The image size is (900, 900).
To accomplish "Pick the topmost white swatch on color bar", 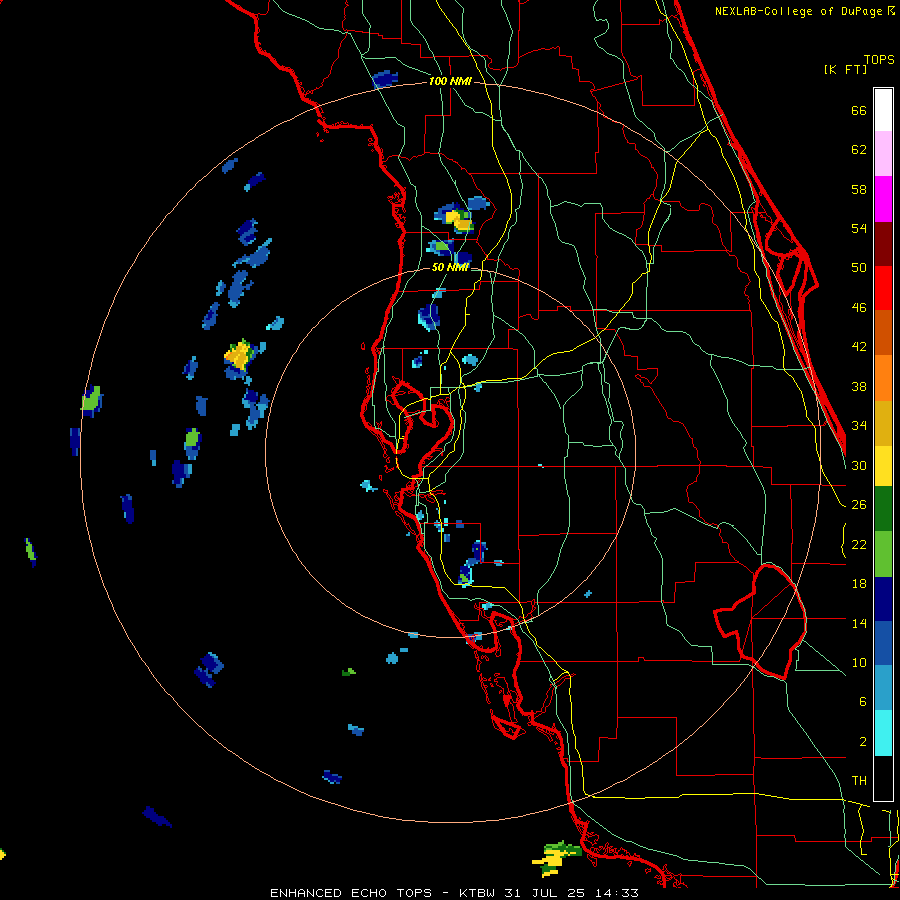I will 883,110.
